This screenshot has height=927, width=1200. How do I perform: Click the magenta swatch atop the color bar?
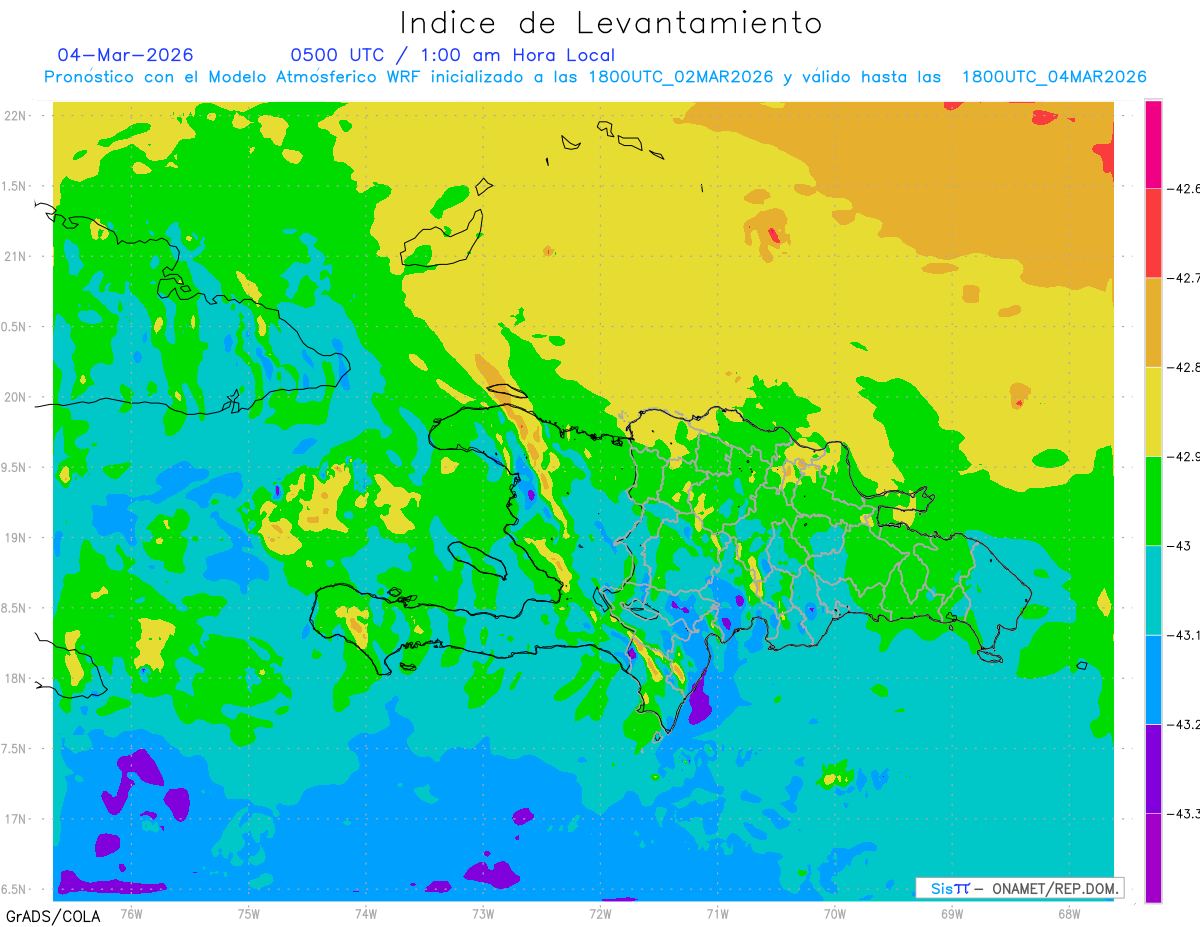click(x=1153, y=144)
